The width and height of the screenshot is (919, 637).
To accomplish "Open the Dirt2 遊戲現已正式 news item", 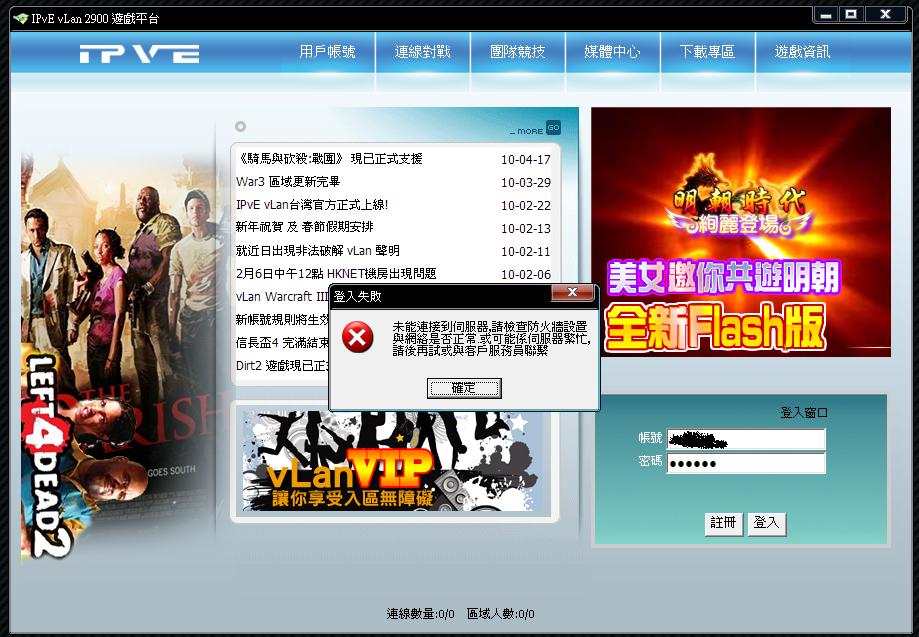I will click(282, 366).
